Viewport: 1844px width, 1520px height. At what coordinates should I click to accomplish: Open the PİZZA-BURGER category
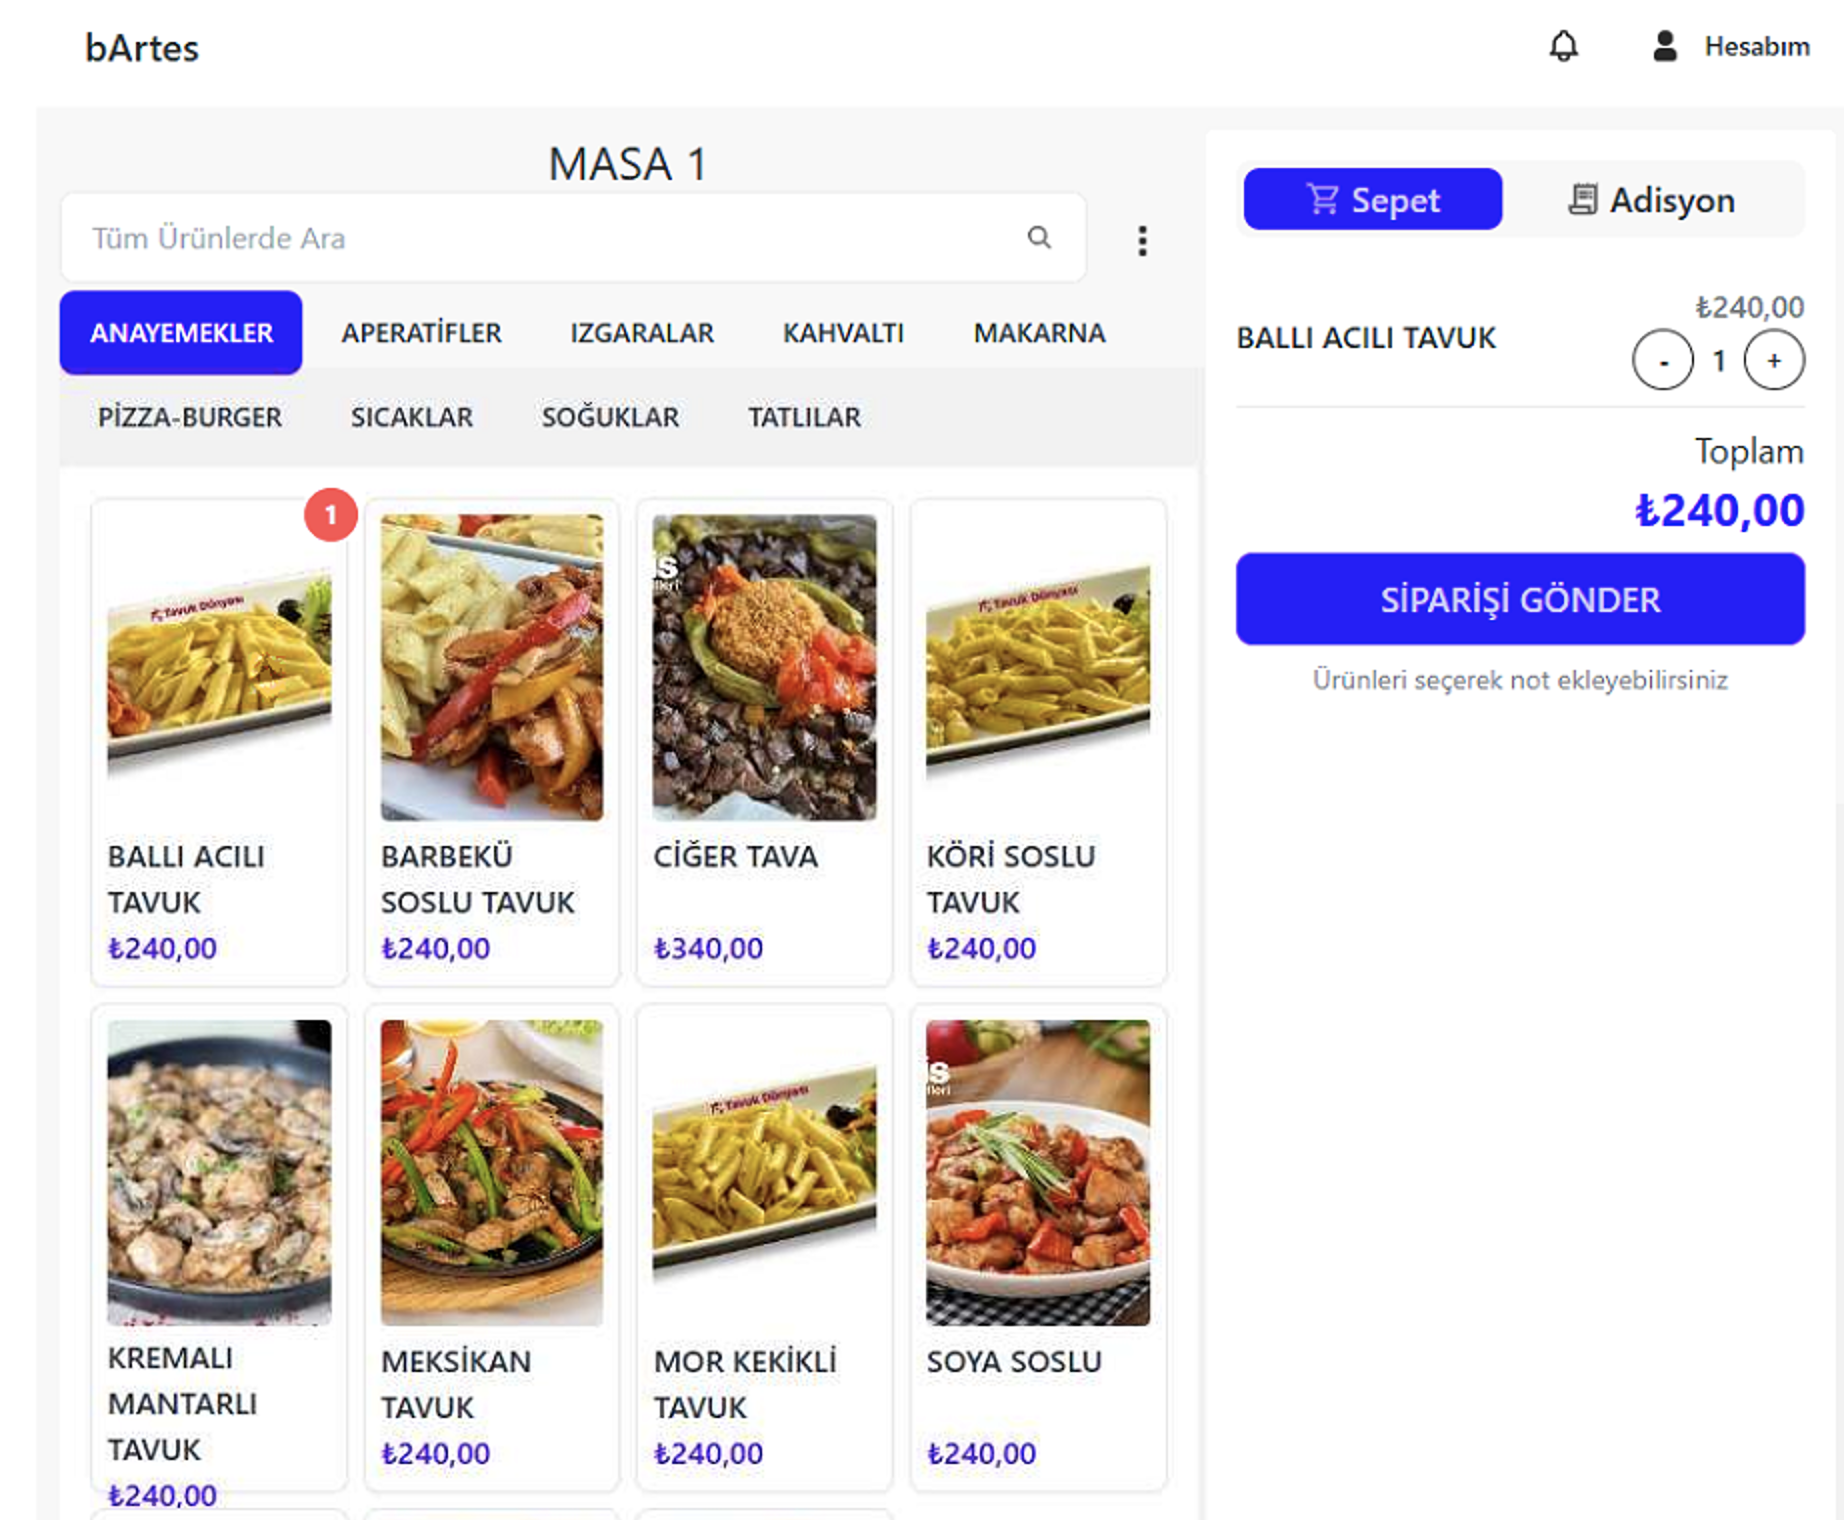190,417
